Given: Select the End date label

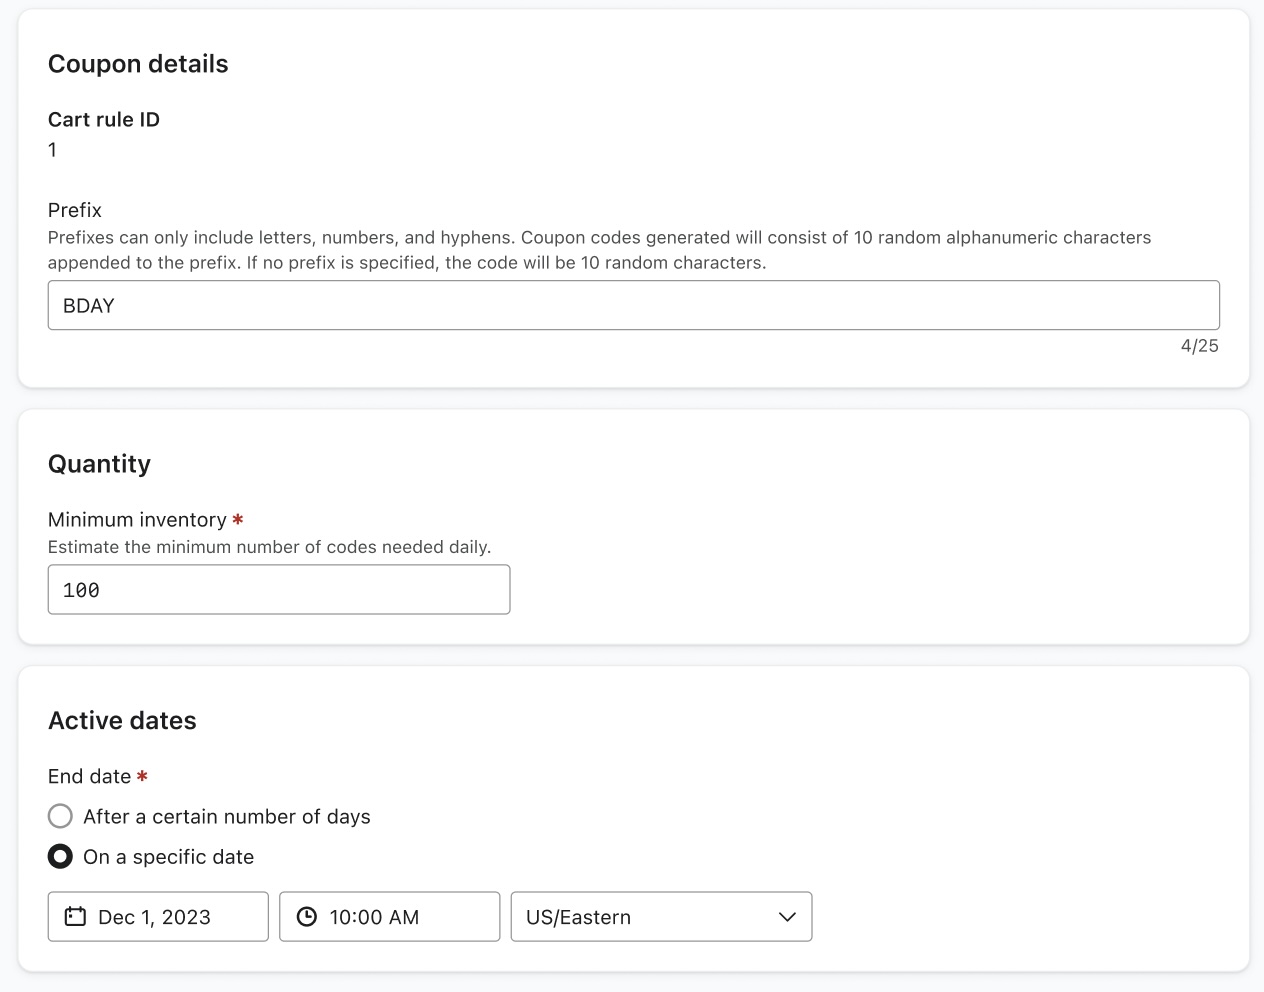Looking at the screenshot, I should [88, 776].
